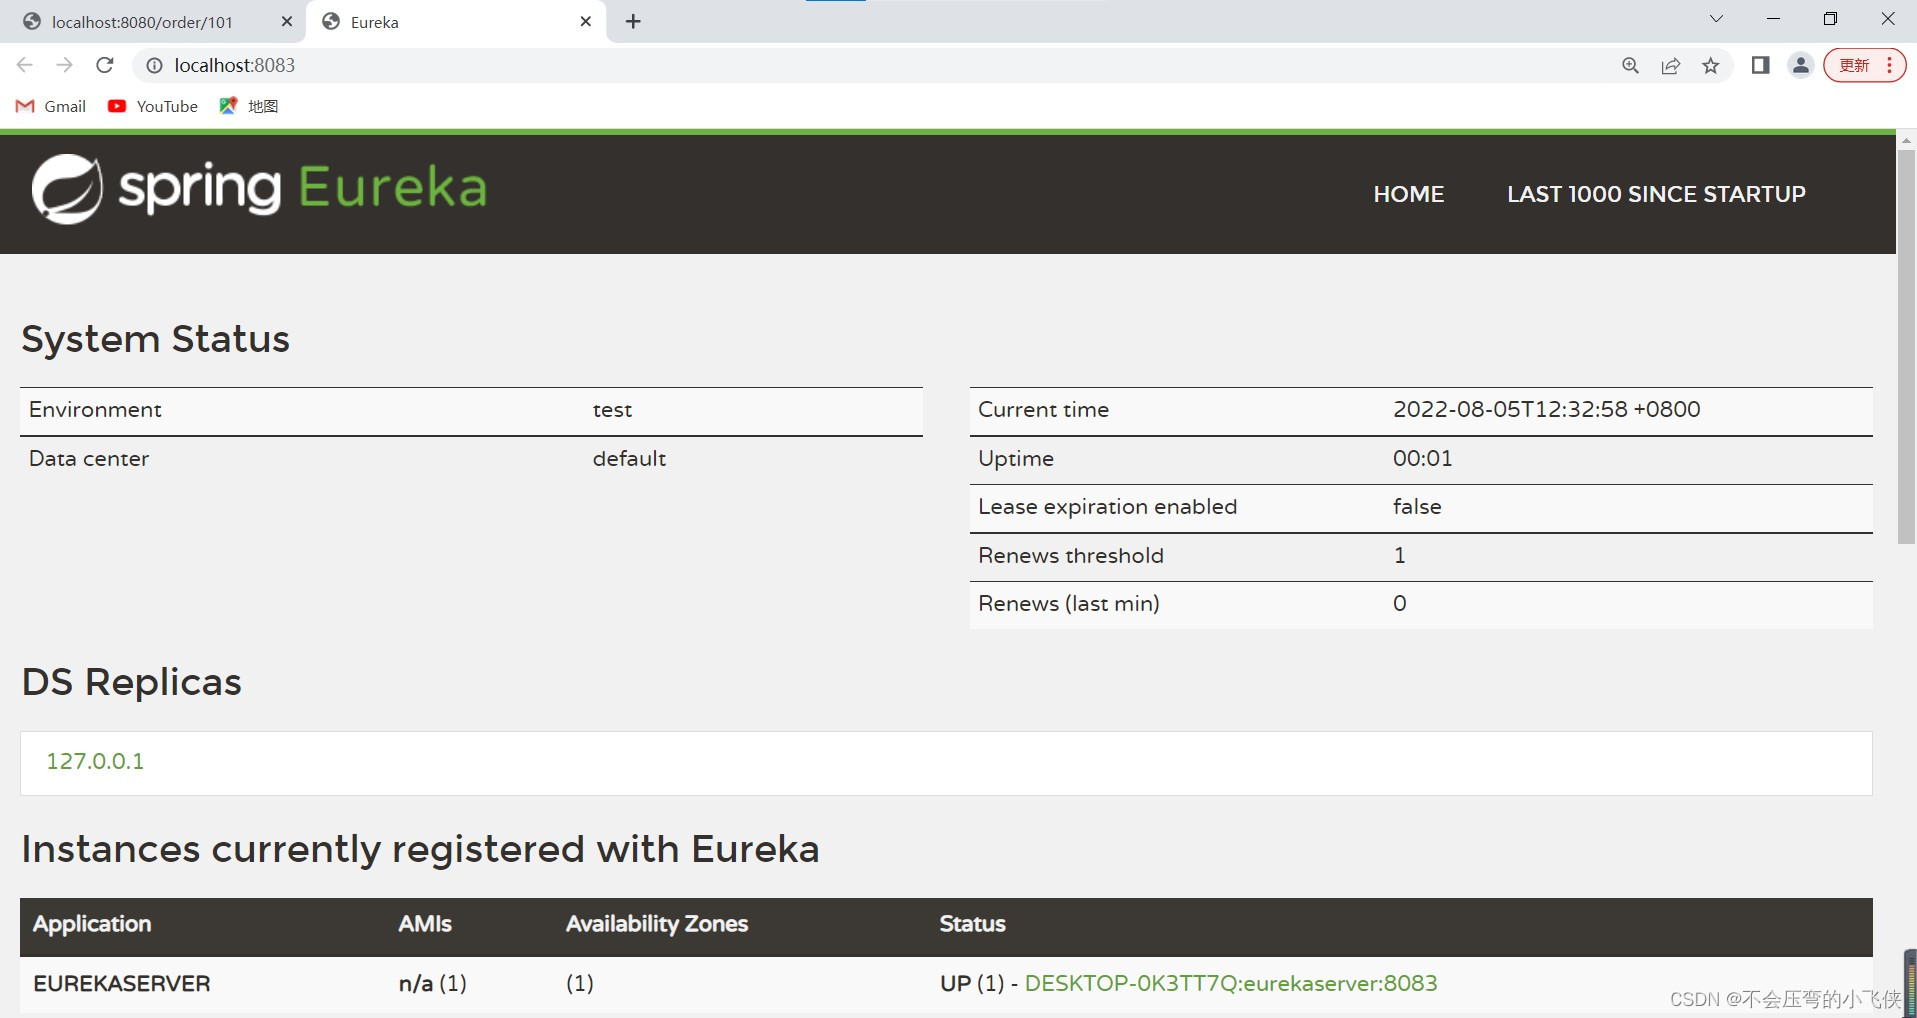
Task: Click the scrollbar up arrow
Action: 1906,140
